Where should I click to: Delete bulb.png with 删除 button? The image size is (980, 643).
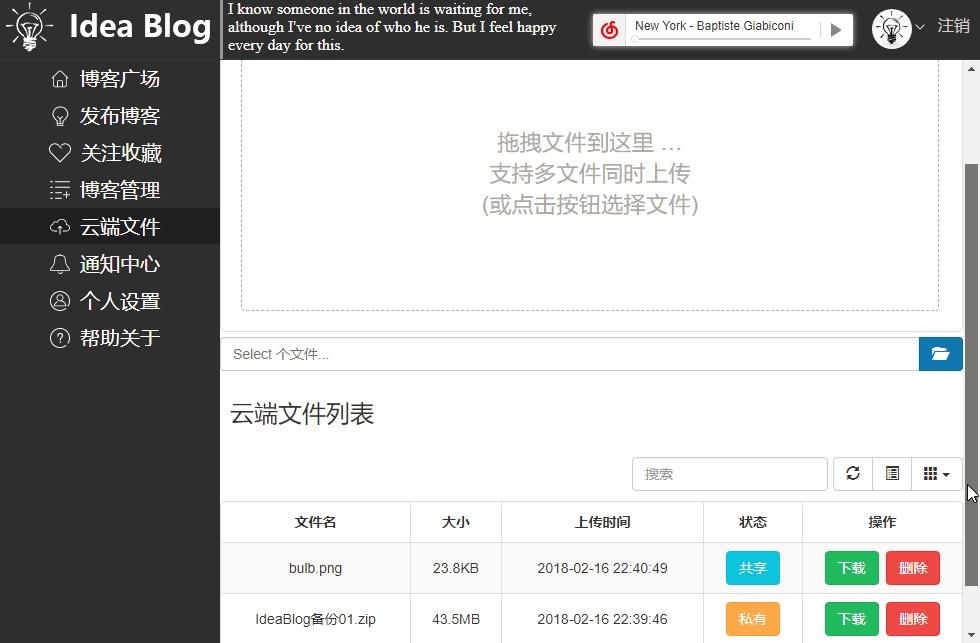pyautogui.click(x=912, y=568)
